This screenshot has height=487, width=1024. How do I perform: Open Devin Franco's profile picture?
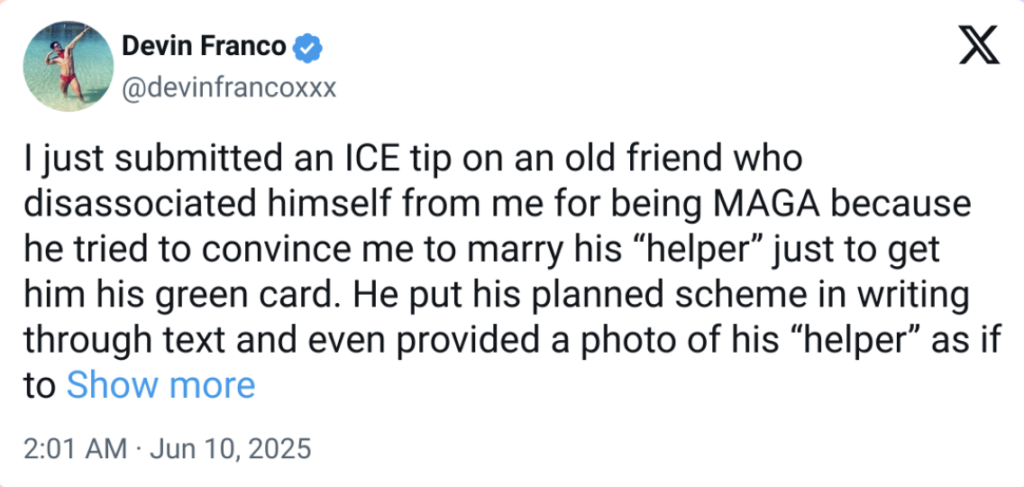(x=69, y=67)
